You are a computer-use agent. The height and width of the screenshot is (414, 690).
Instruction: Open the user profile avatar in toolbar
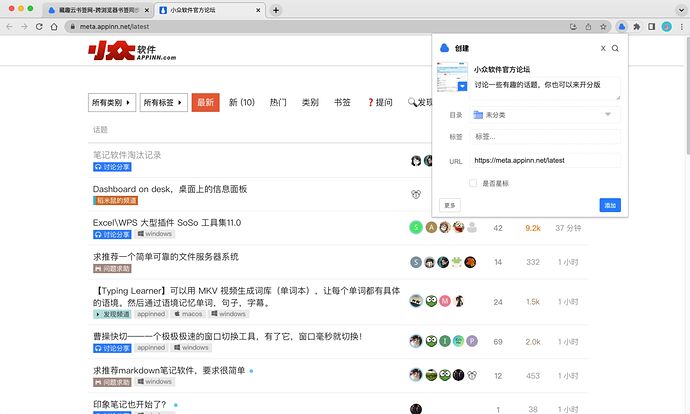[667, 27]
